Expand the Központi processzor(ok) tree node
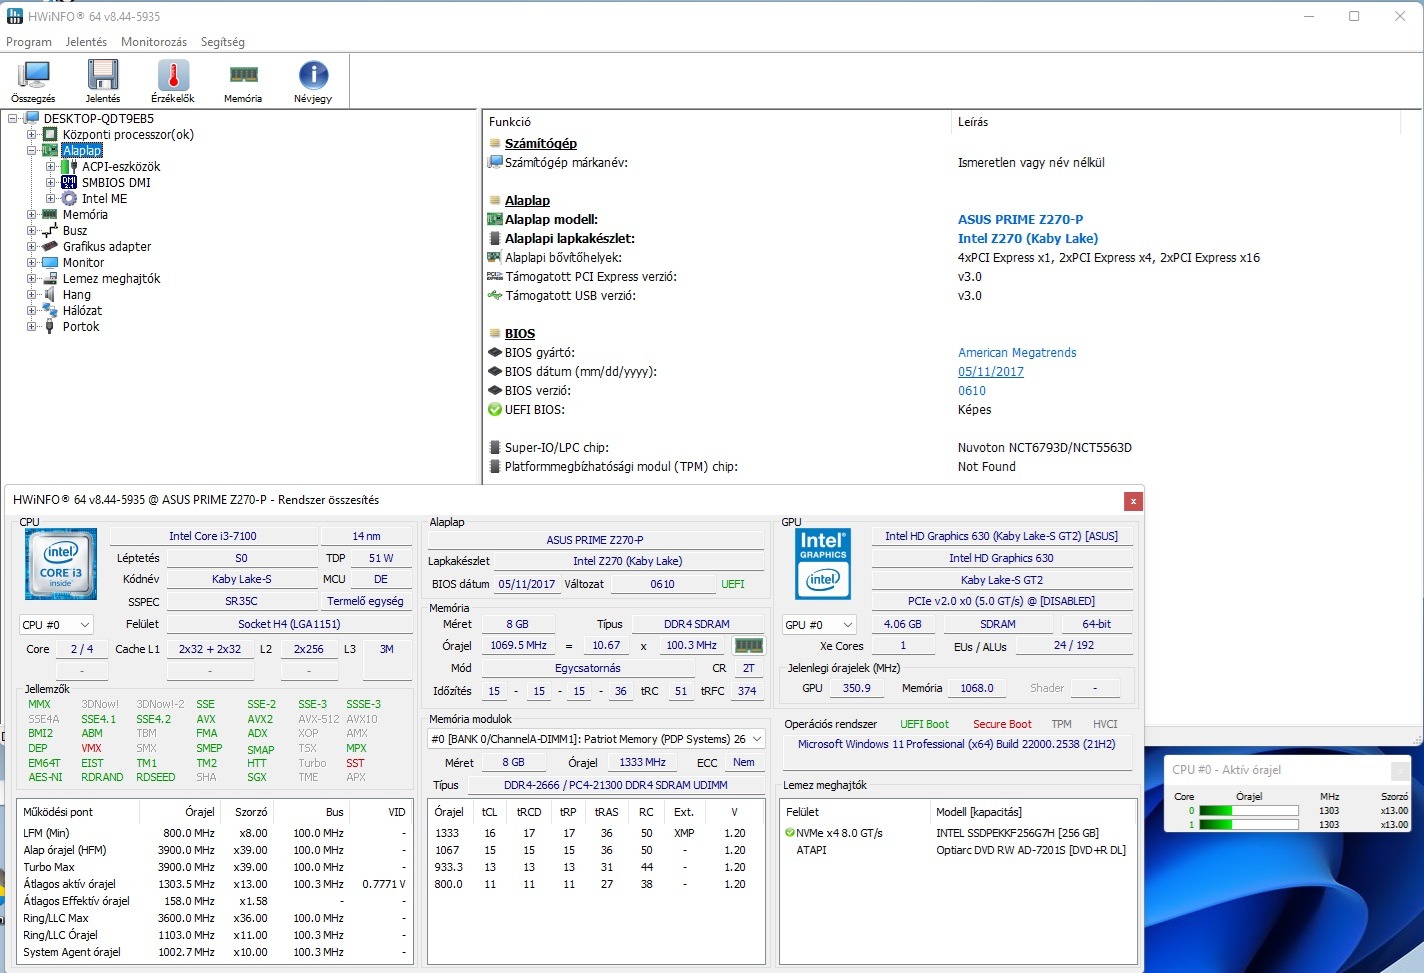This screenshot has height=973, width=1424. pyautogui.click(x=32, y=135)
